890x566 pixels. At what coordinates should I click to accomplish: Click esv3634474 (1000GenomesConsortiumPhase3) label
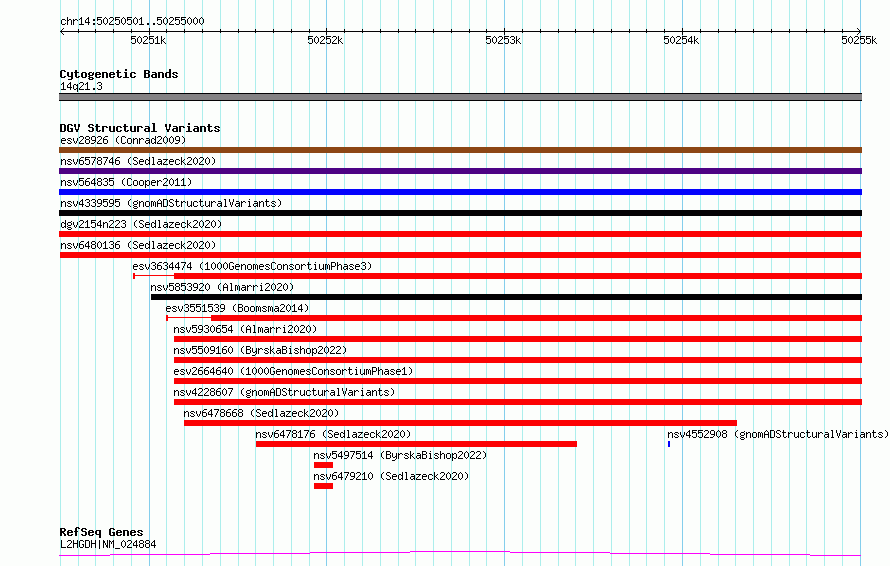click(252, 266)
